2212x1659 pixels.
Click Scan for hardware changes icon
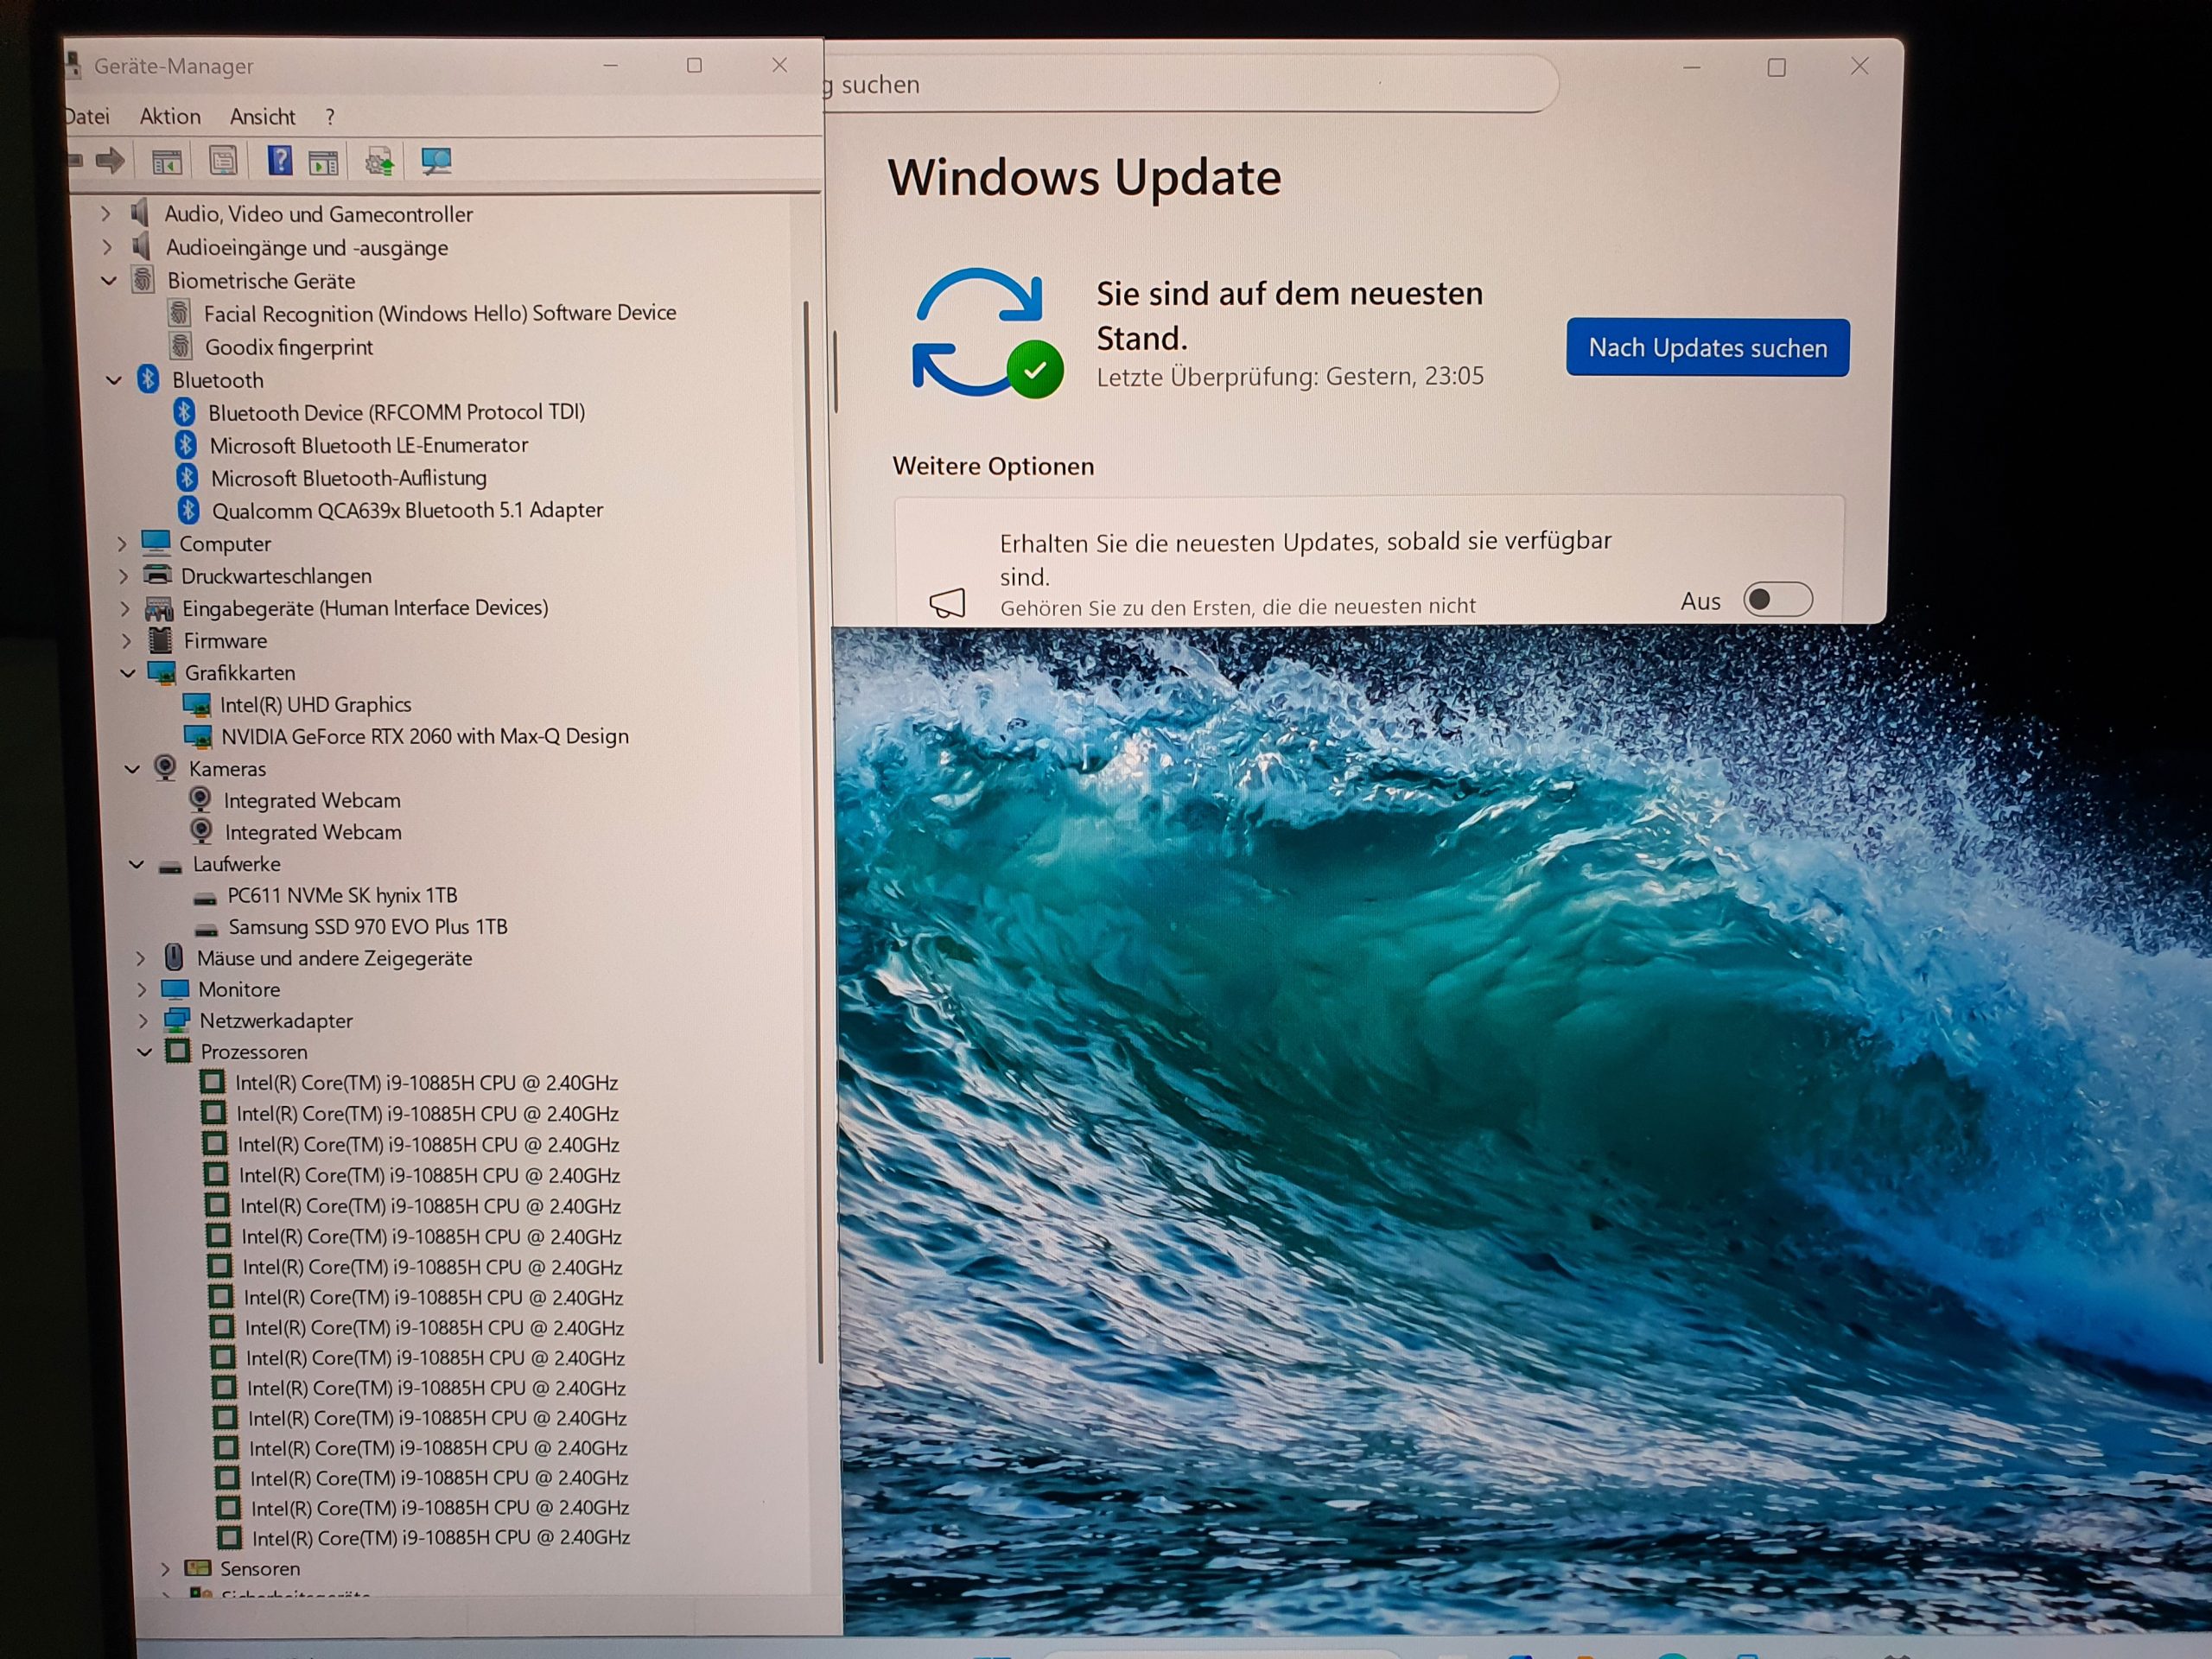pyautogui.click(x=436, y=161)
